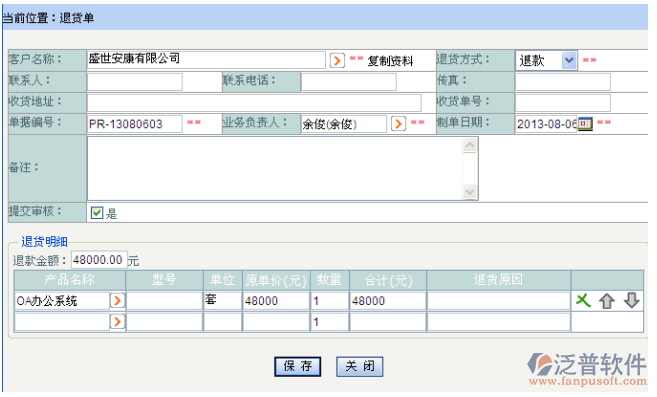Click the 复制资料 link
This screenshot has height=397, width=657.
[x=390, y=61]
